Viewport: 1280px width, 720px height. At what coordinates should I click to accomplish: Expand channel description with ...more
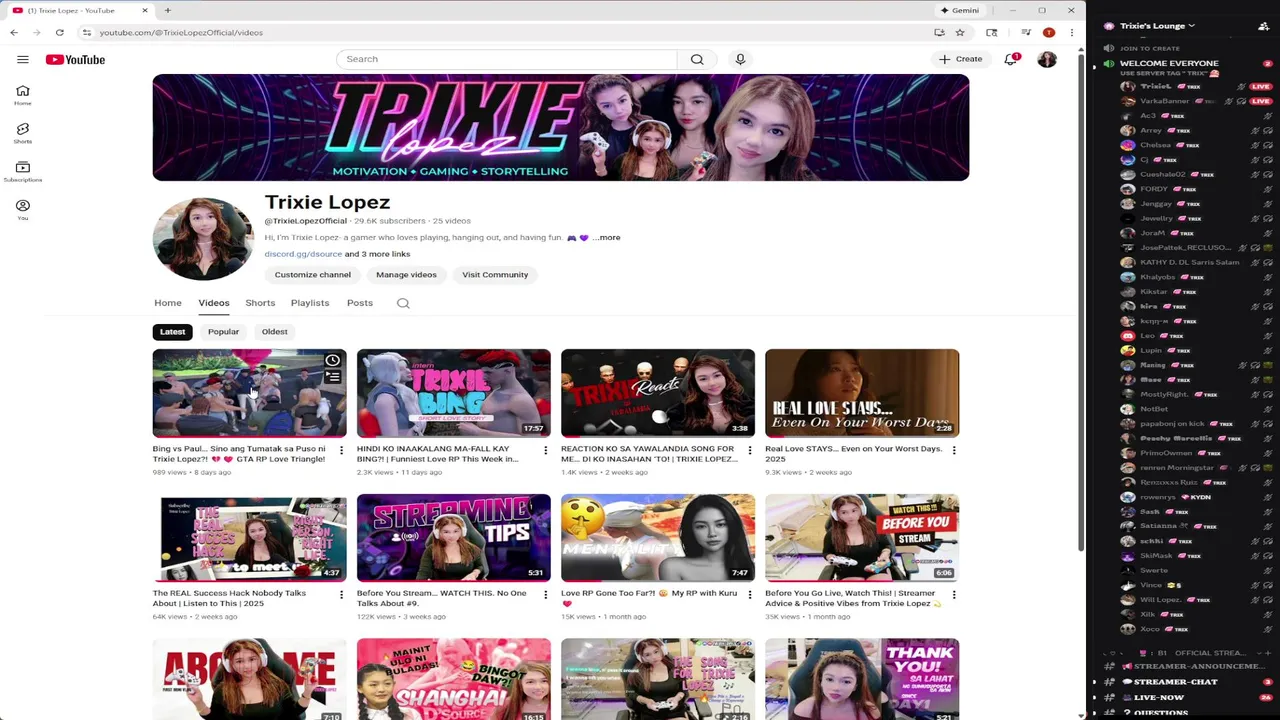pyautogui.click(x=606, y=238)
